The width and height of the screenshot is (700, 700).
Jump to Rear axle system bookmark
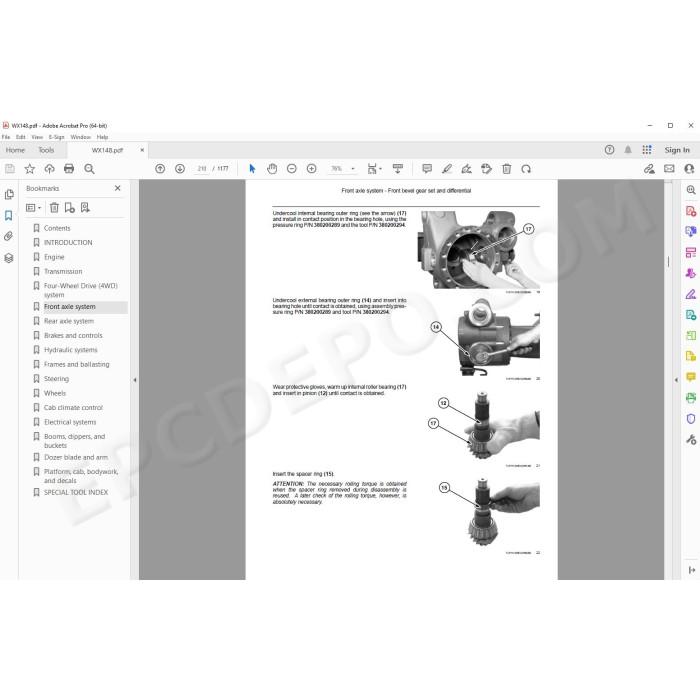69,321
